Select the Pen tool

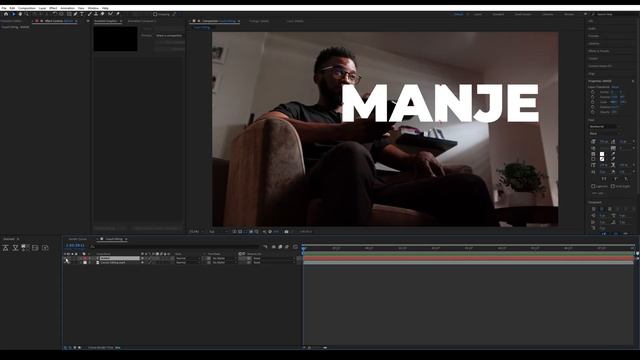click(76, 14)
